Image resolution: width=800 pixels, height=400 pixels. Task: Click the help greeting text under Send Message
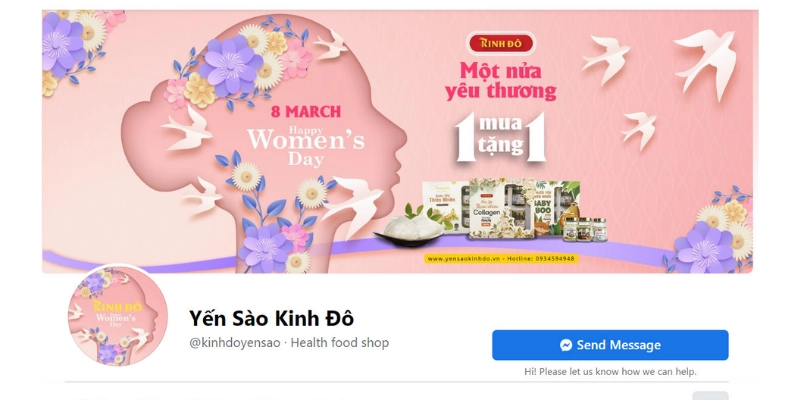pyautogui.click(x=610, y=371)
